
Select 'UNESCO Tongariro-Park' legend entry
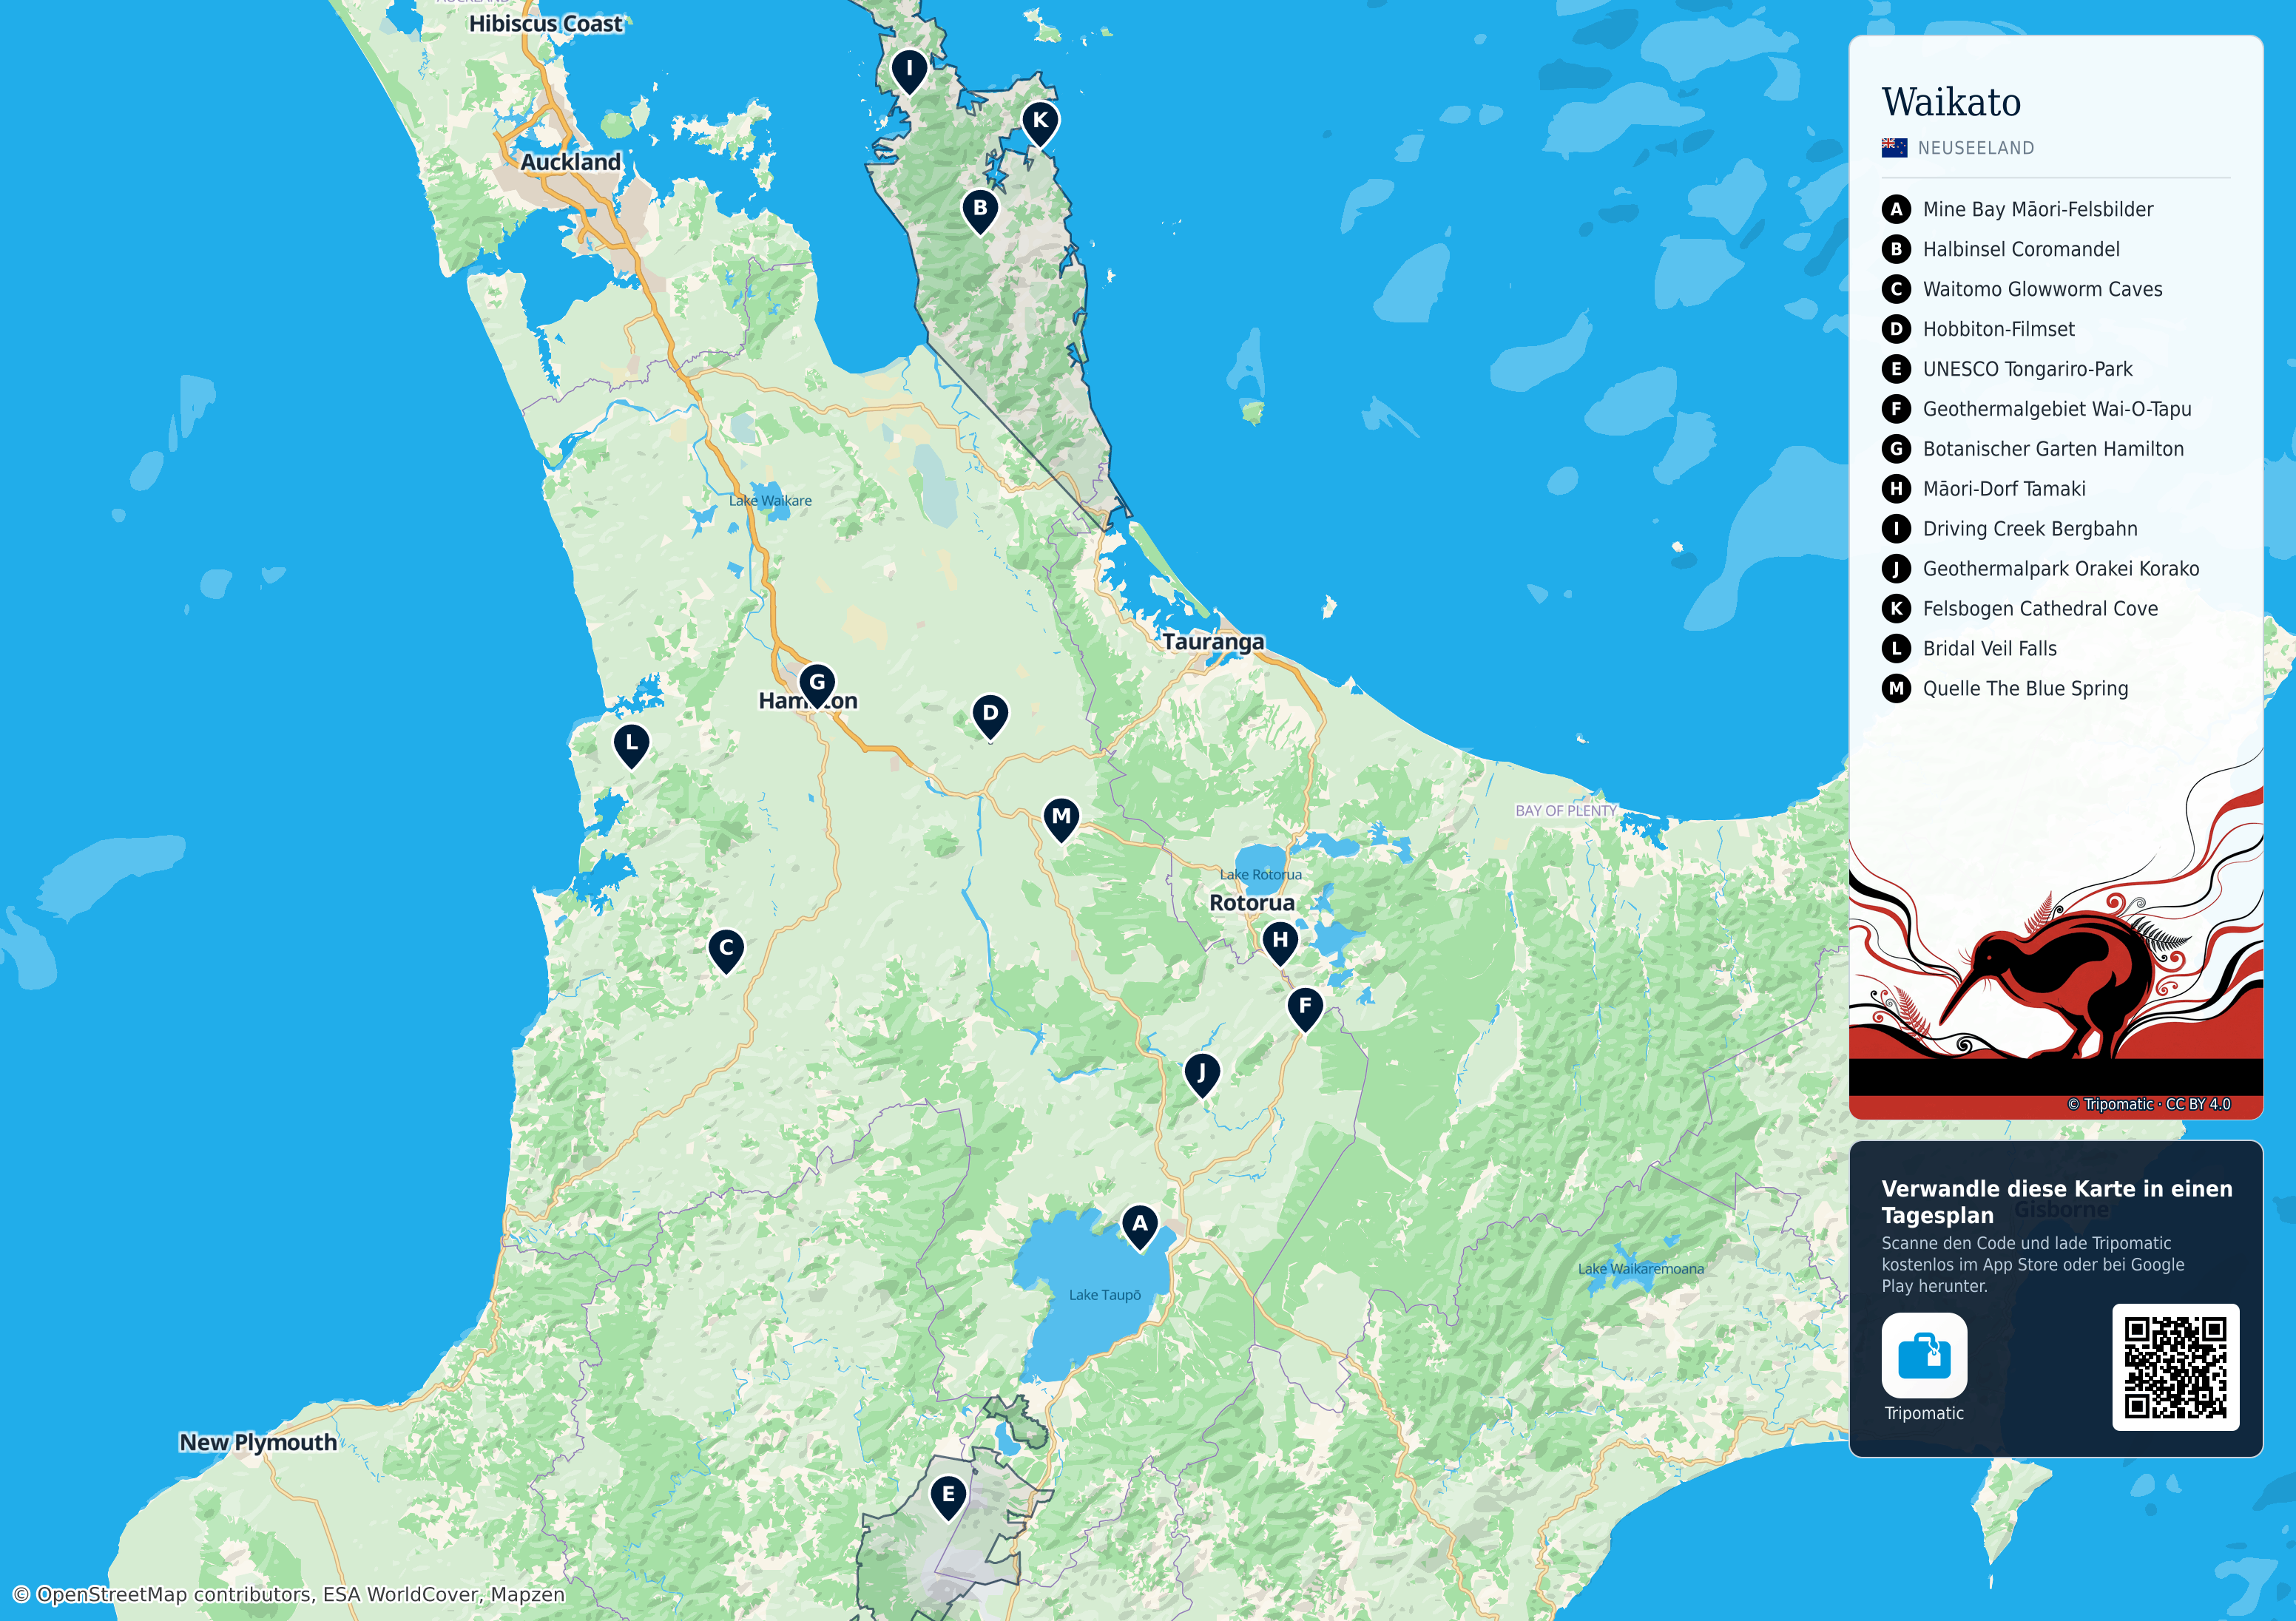[2027, 369]
